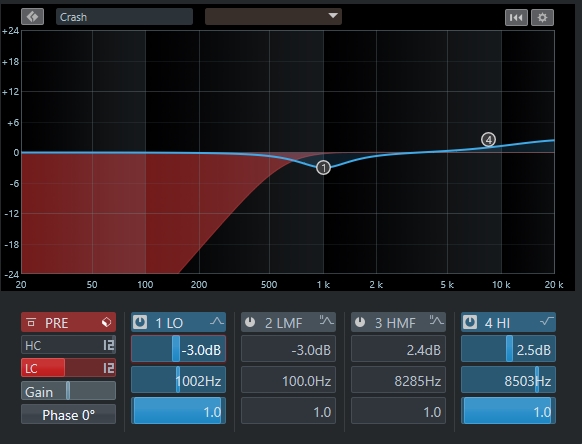Click band 3 HMF frequency 8285Hz field

pyautogui.click(x=398, y=380)
